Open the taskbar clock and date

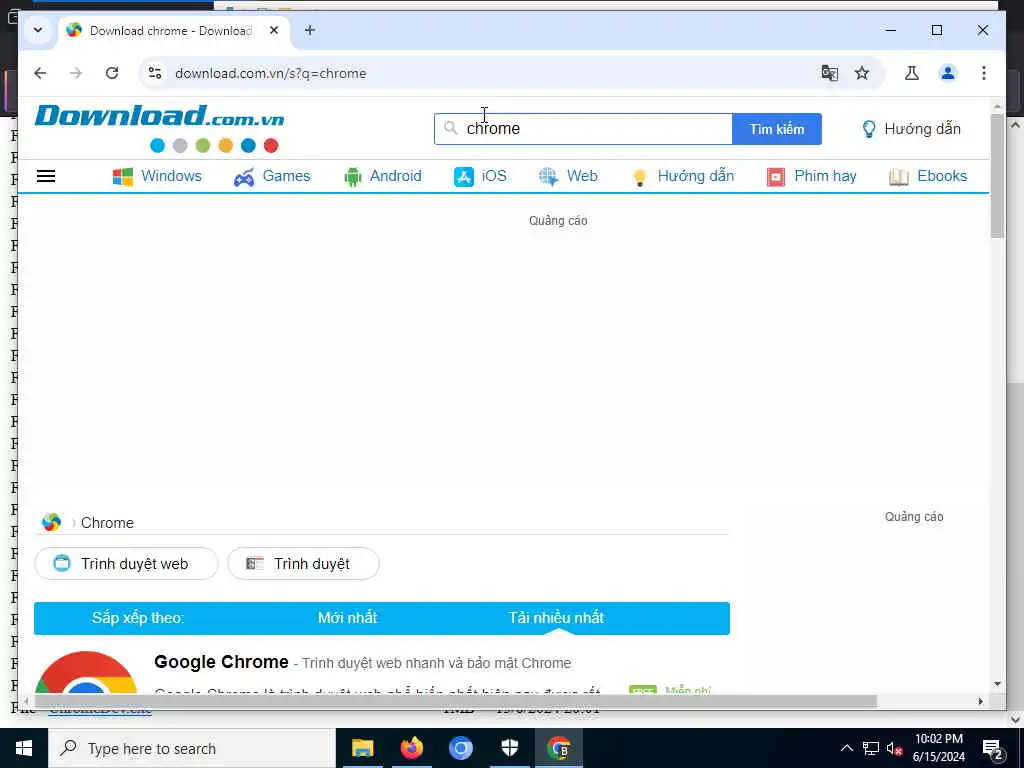coord(938,748)
